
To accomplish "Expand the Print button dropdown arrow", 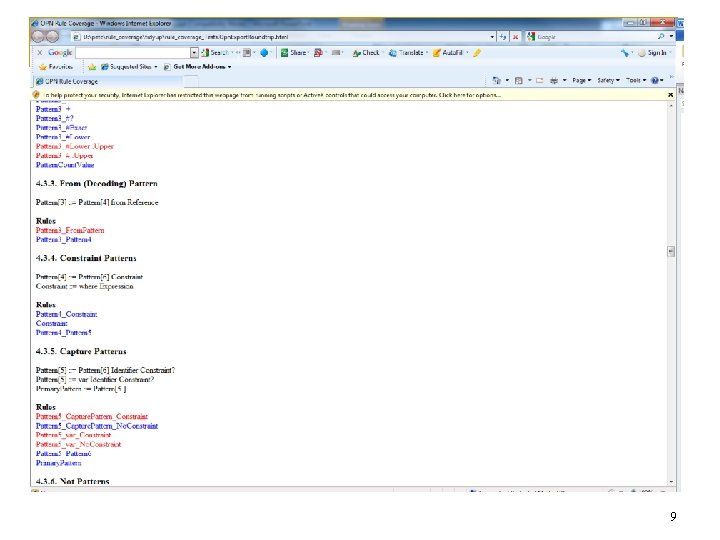I will tap(564, 80).
